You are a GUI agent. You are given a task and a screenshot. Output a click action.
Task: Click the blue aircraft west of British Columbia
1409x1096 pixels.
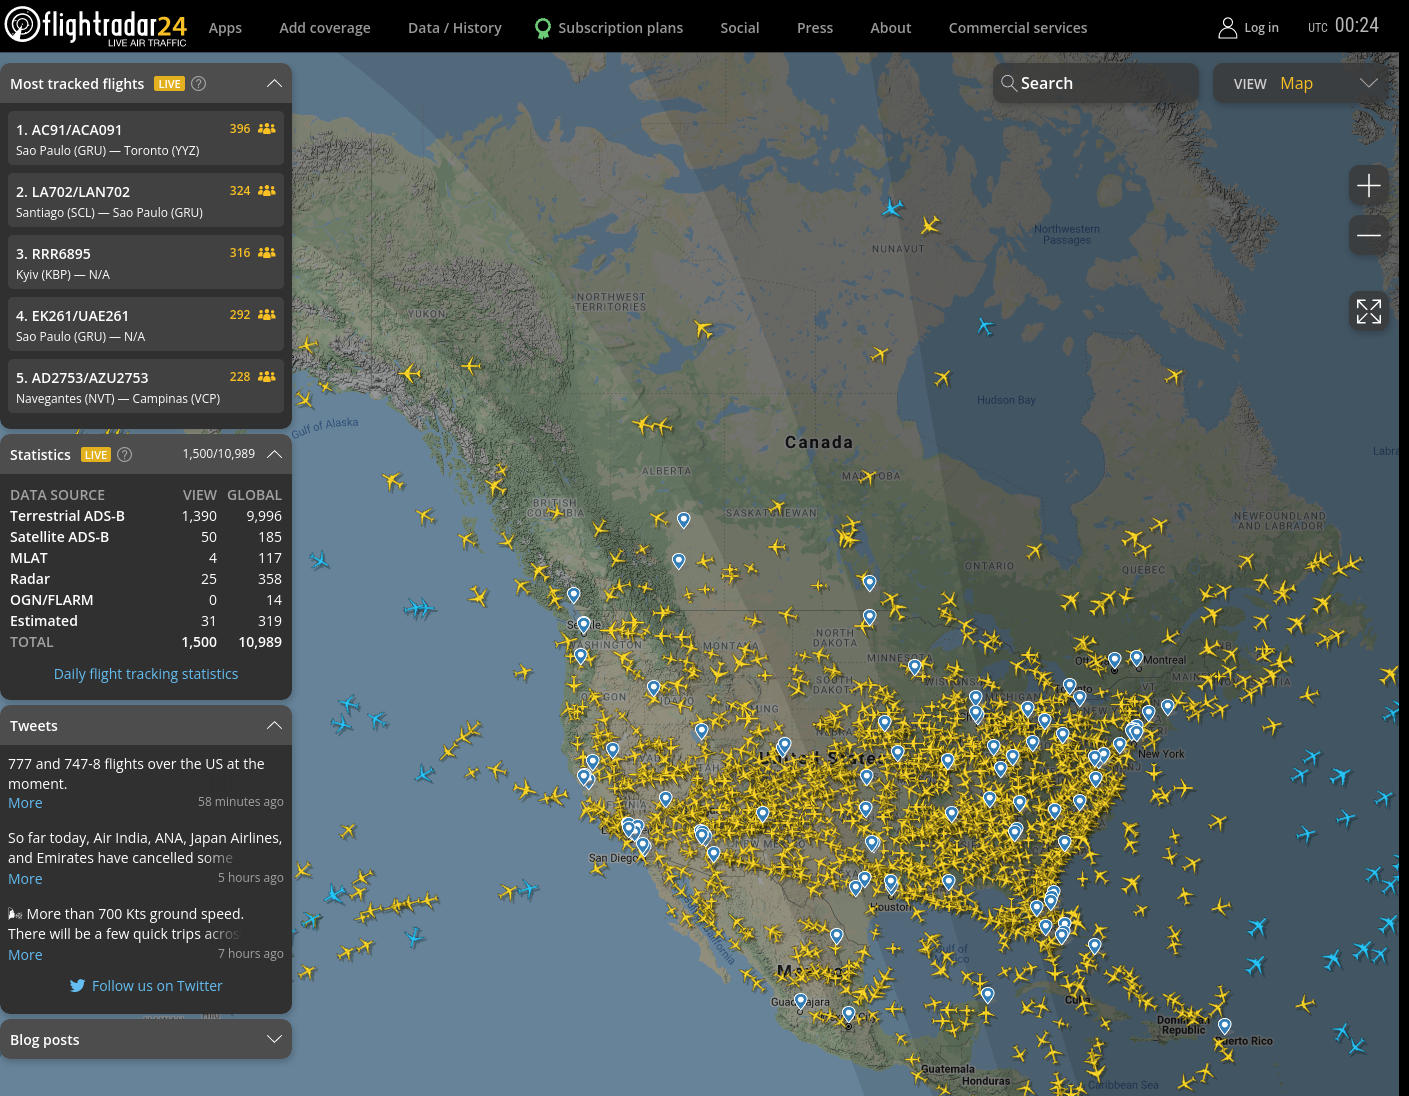click(x=319, y=560)
